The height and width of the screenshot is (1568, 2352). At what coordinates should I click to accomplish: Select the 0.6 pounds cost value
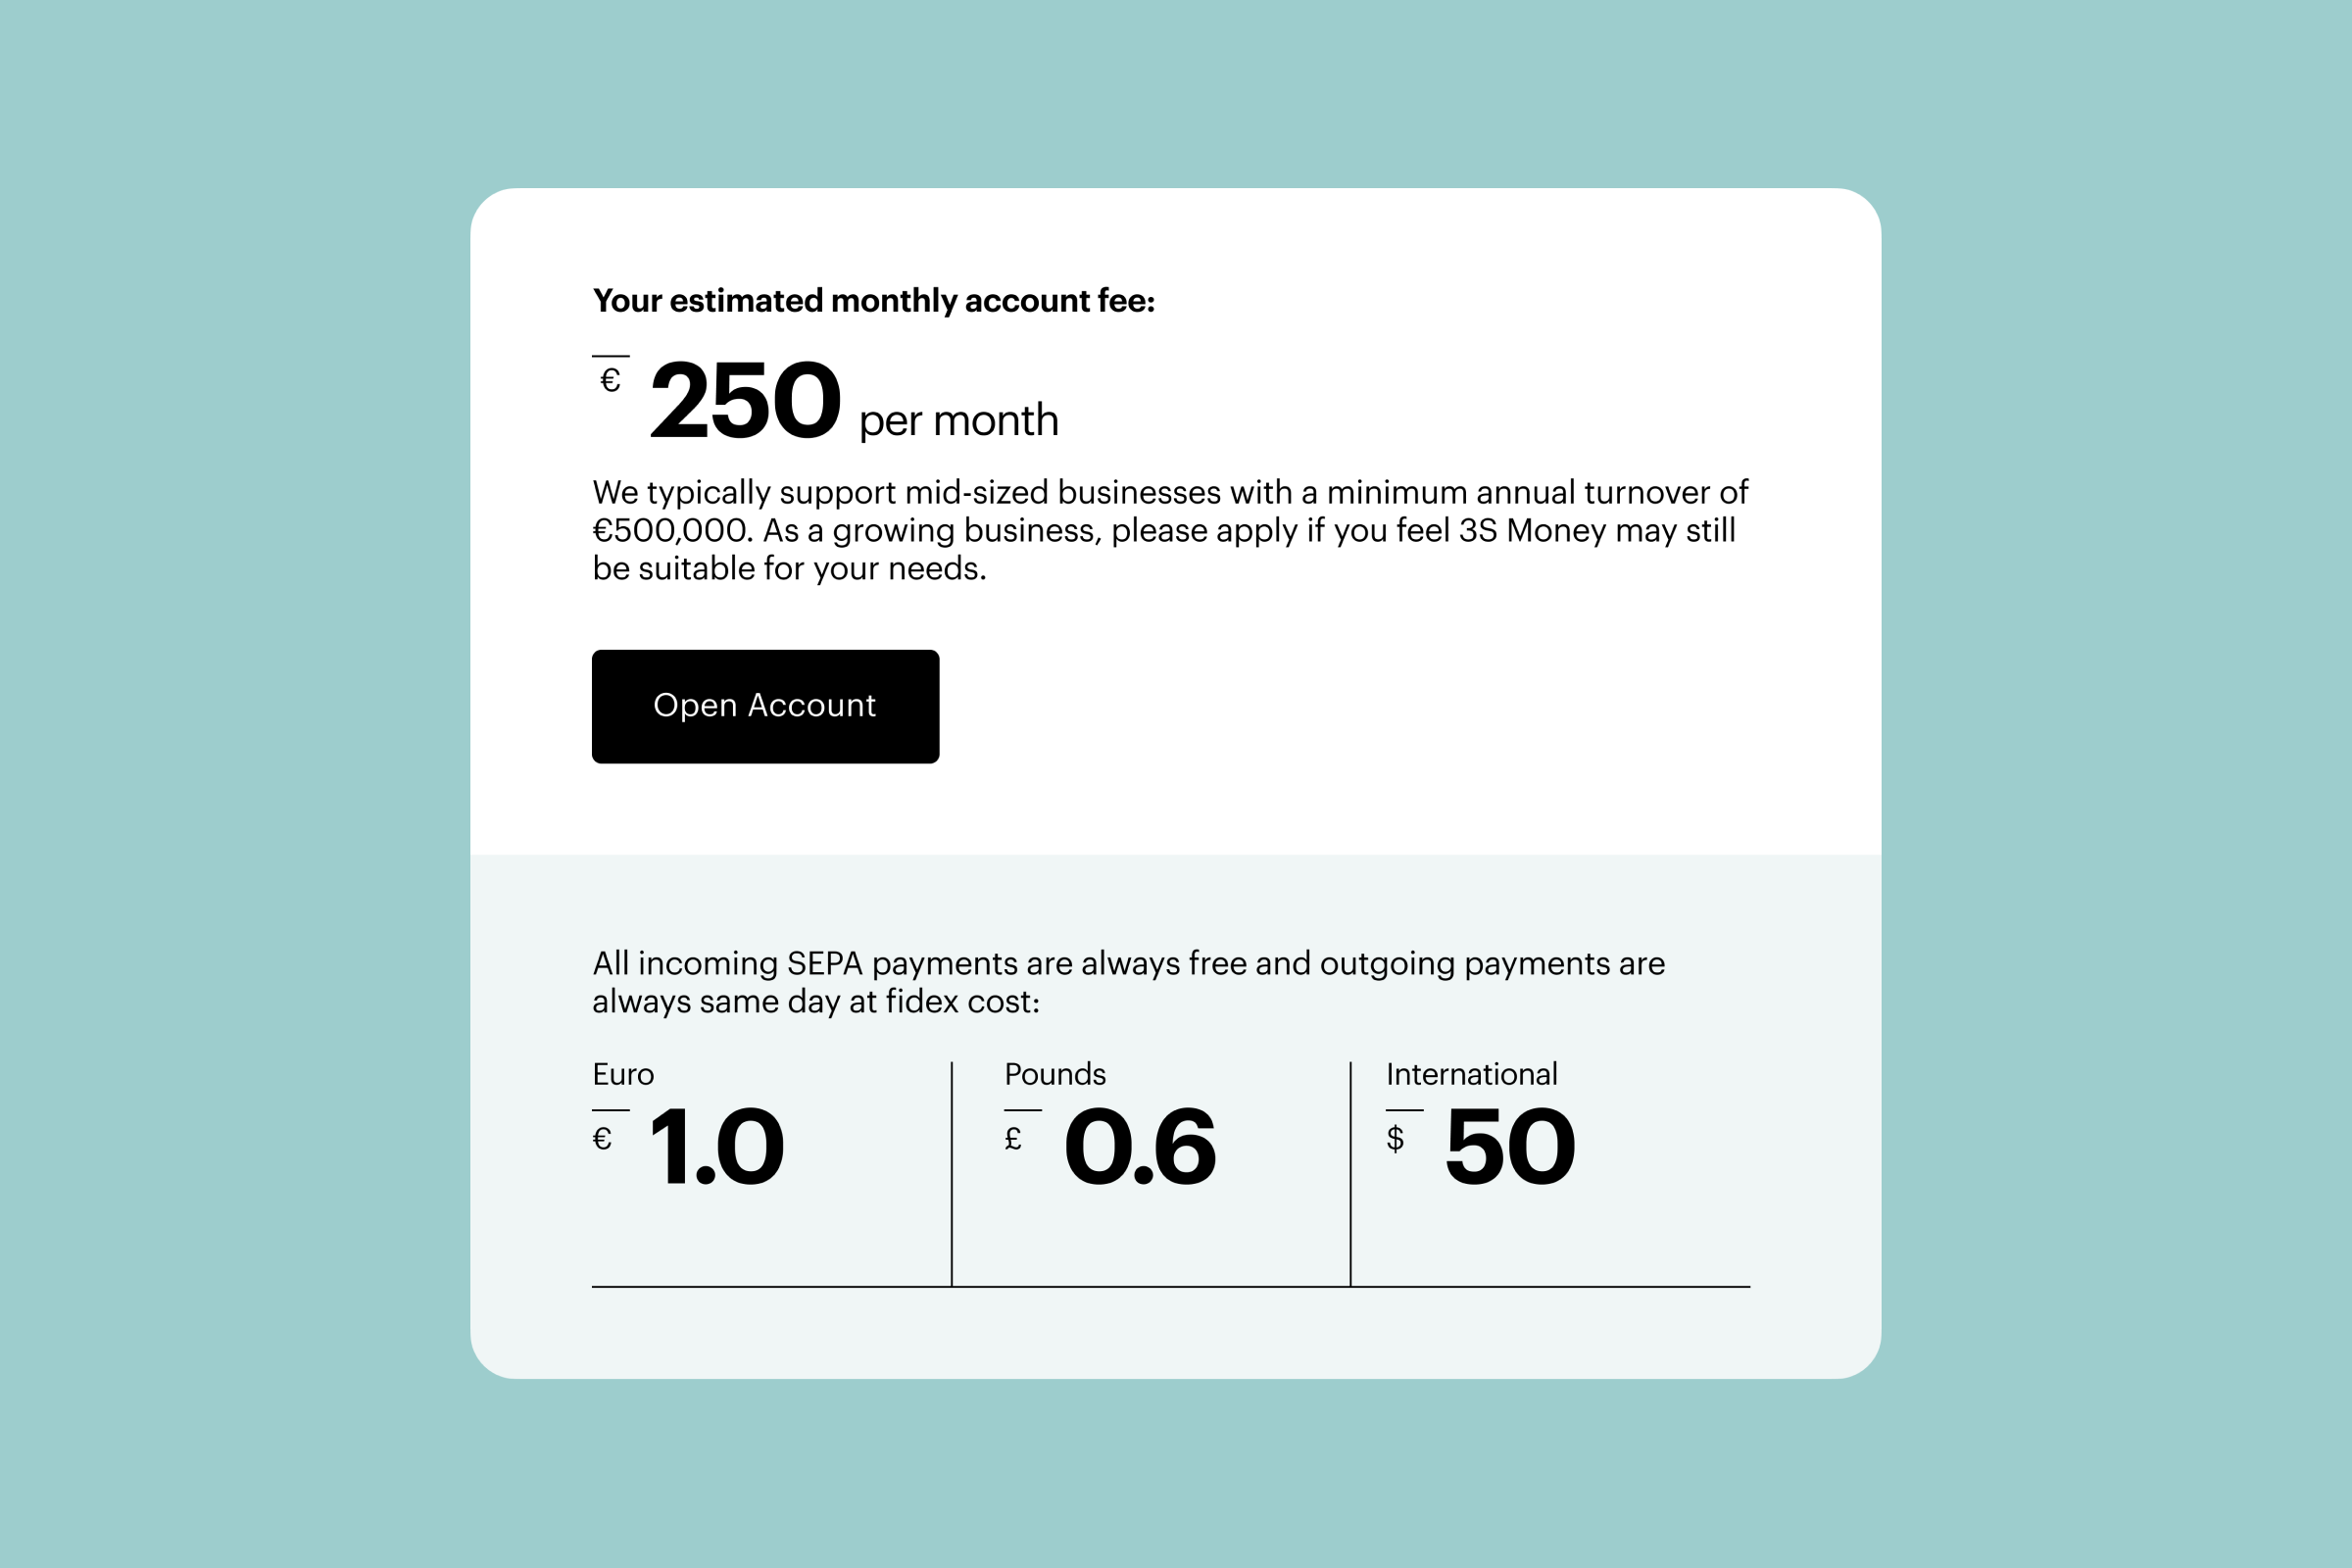[1140, 1146]
